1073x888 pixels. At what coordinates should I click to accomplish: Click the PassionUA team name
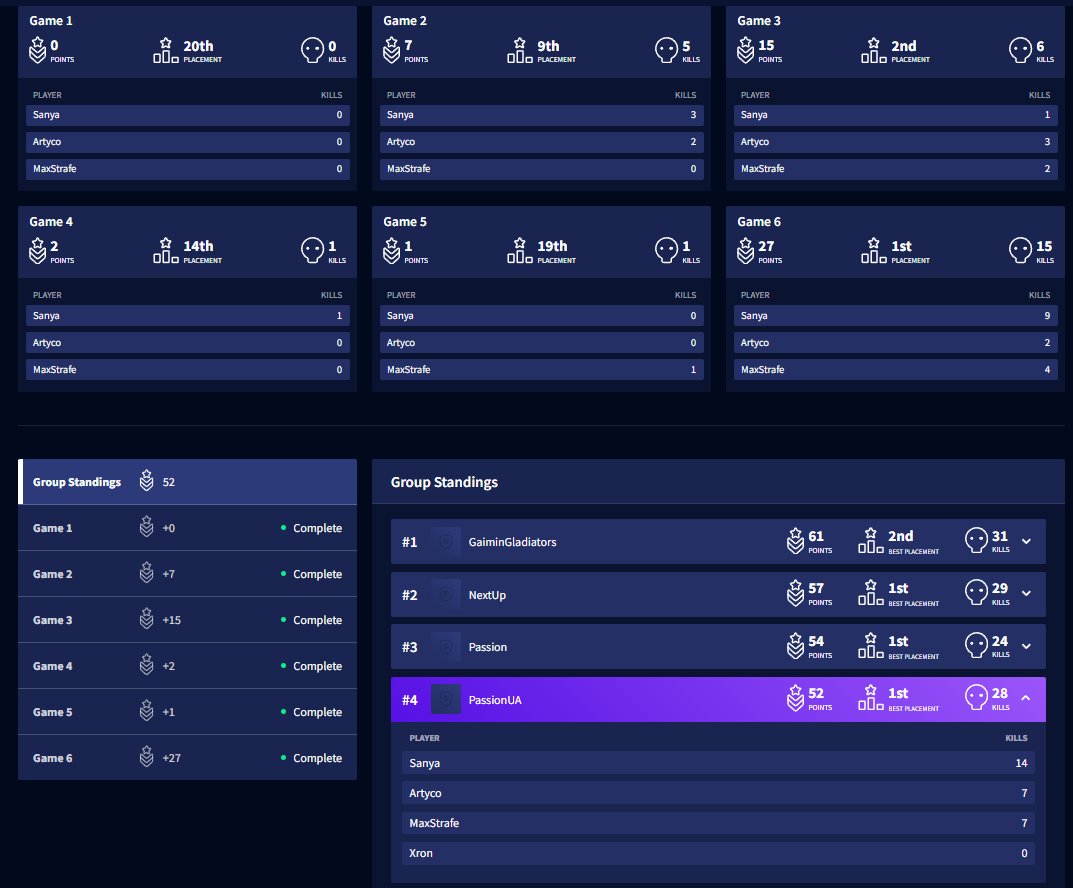click(x=495, y=700)
